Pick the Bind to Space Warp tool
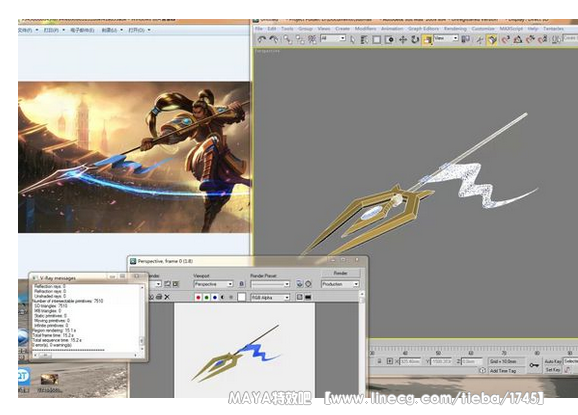The height and width of the screenshot is (415, 578). pyautogui.click(x=312, y=39)
